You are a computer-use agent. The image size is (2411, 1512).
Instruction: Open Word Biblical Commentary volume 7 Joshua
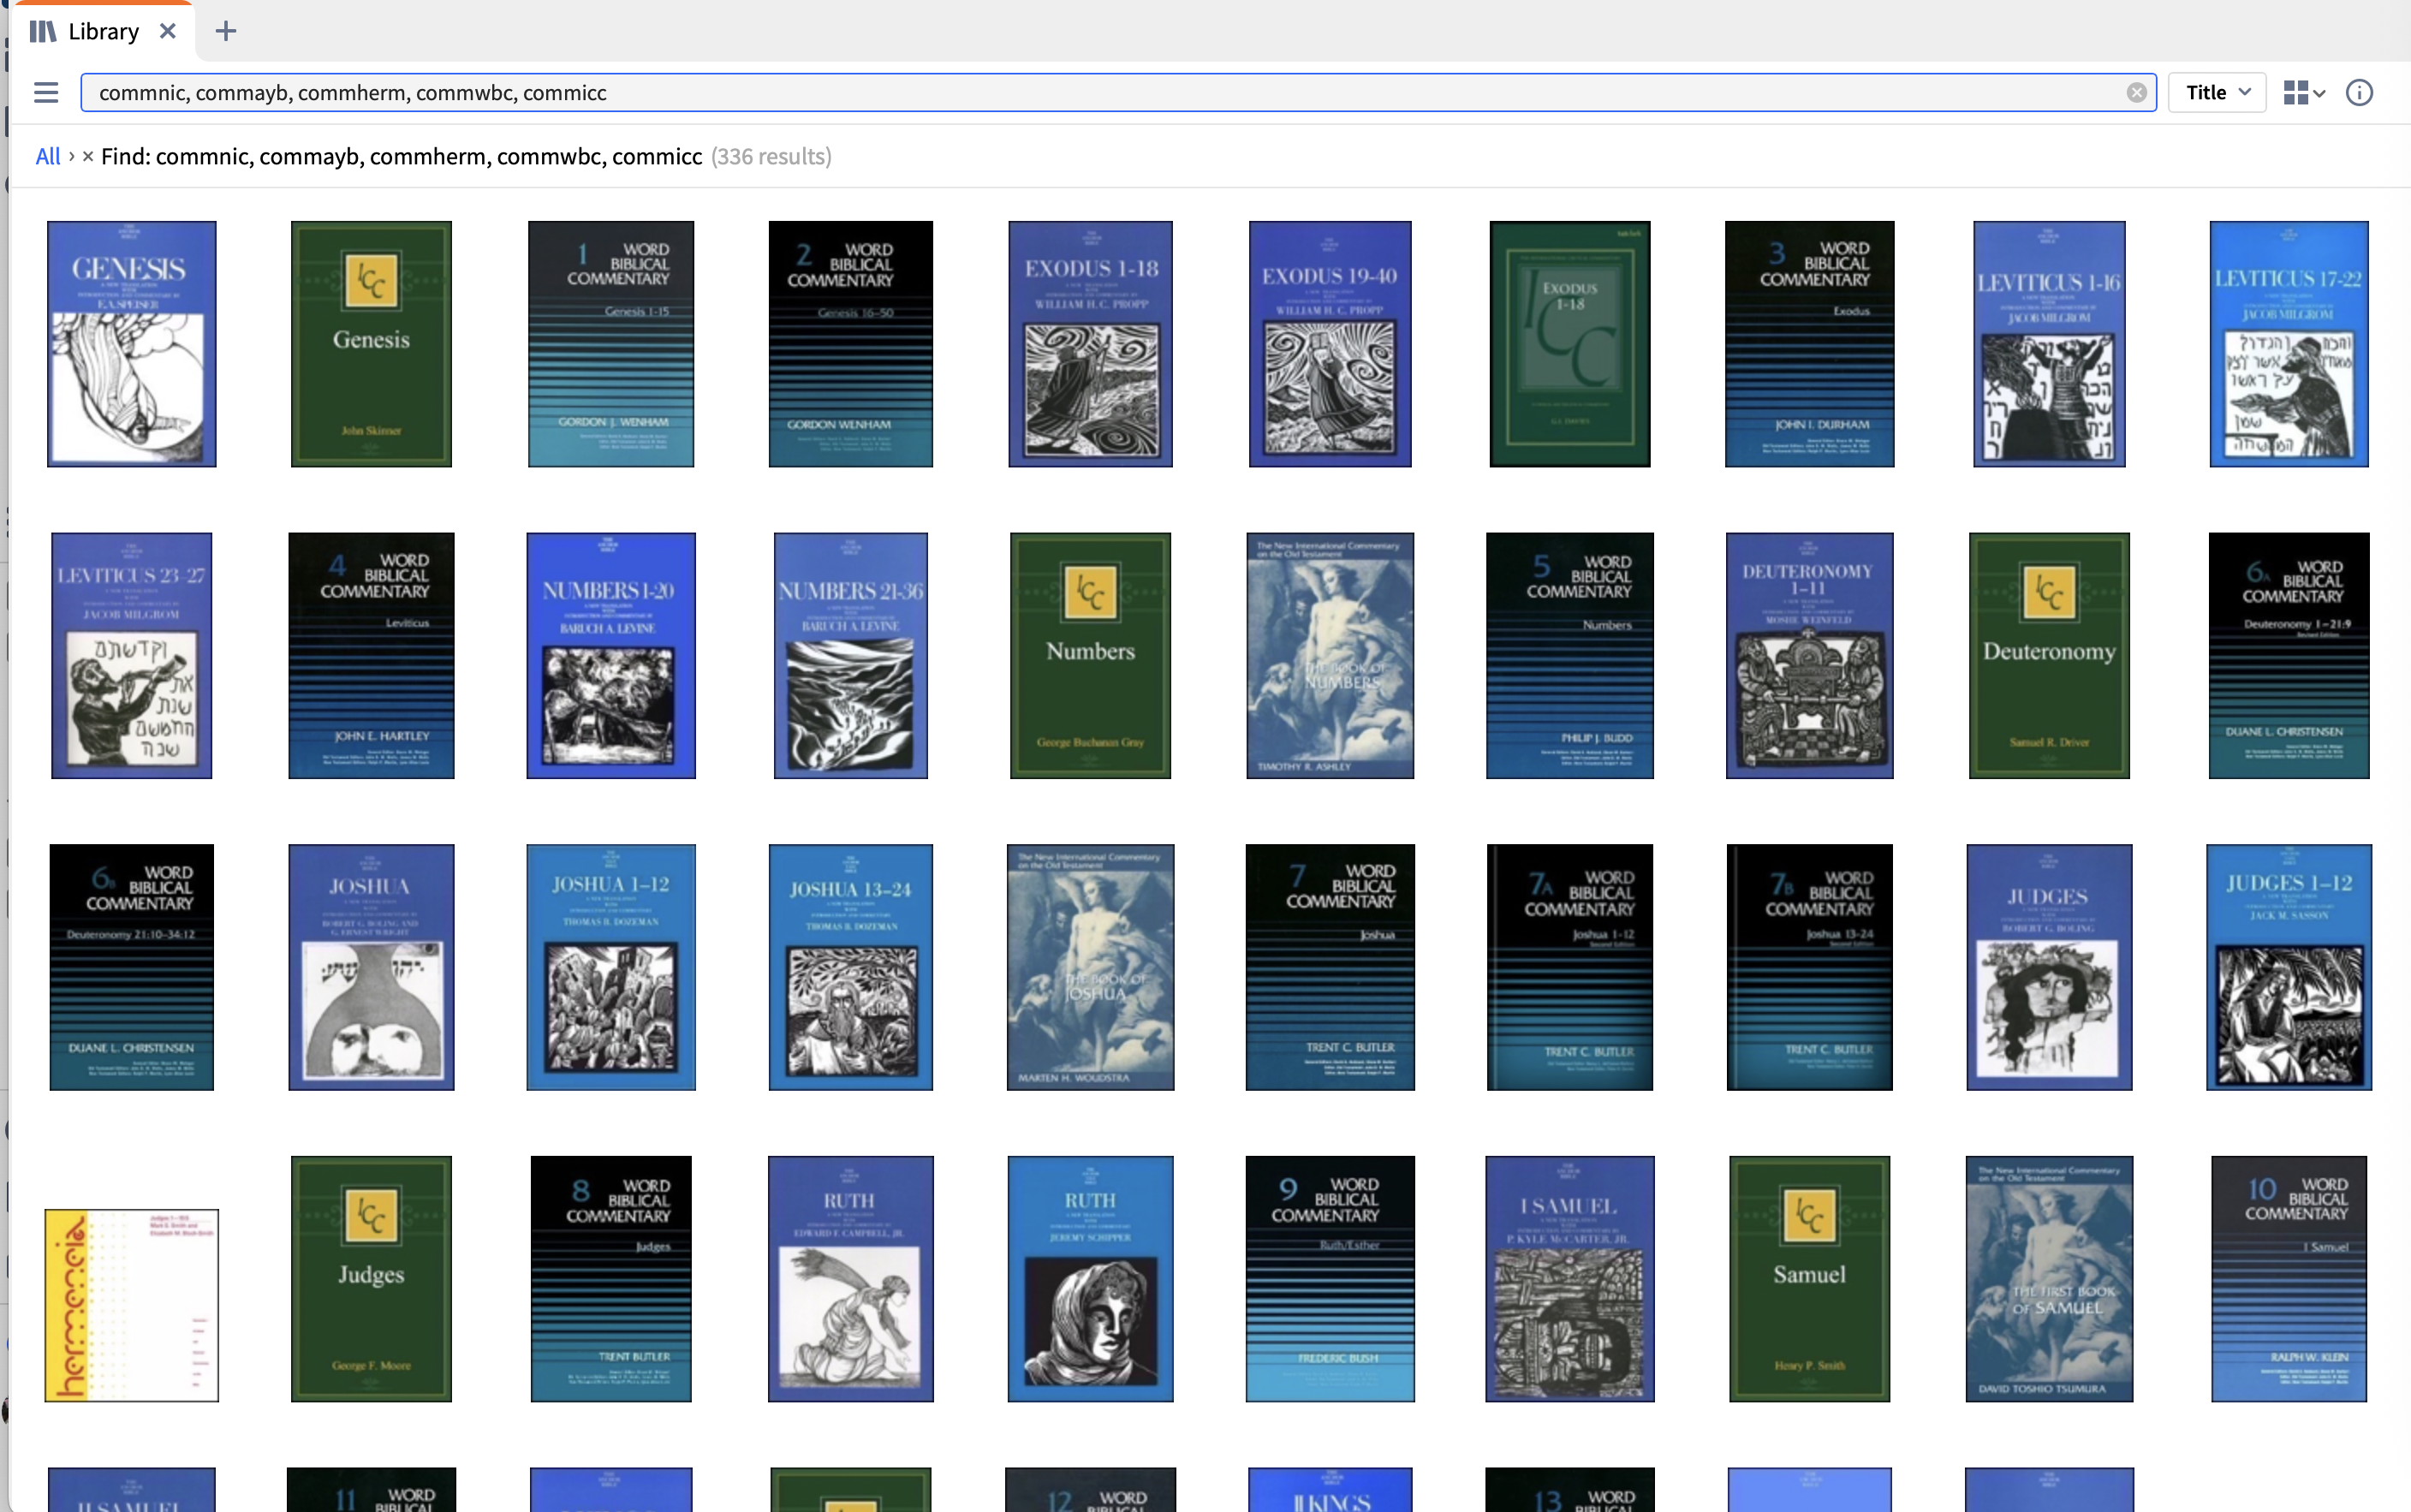(x=1330, y=967)
